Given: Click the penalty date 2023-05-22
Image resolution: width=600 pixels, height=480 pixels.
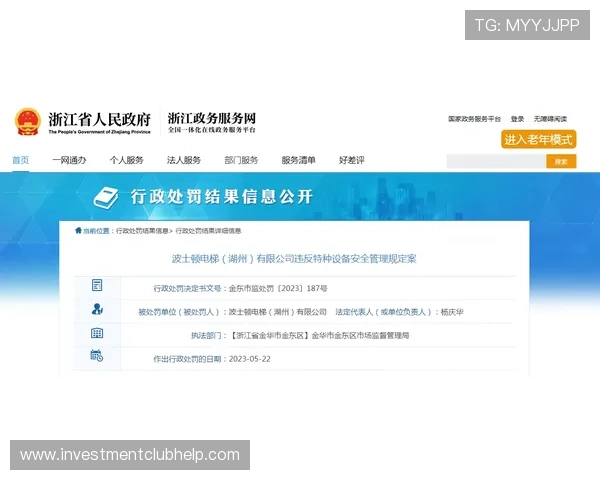Looking at the screenshot, I should point(249,359).
